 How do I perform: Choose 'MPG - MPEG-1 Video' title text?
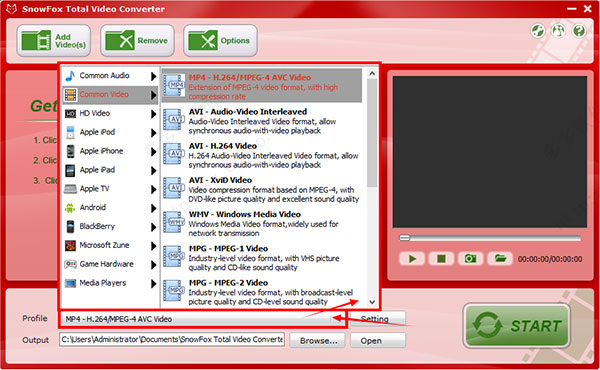tap(228, 249)
